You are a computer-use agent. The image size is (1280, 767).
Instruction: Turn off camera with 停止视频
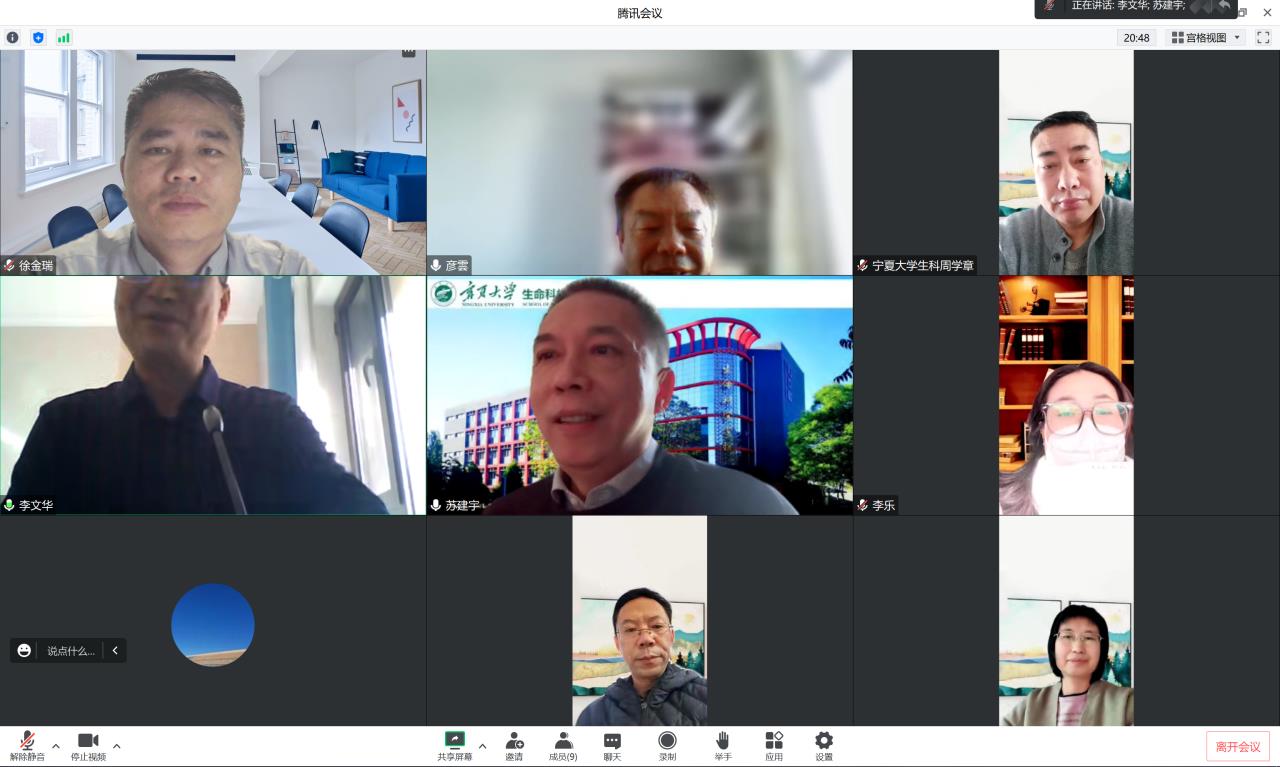pyautogui.click(x=88, y=746)
